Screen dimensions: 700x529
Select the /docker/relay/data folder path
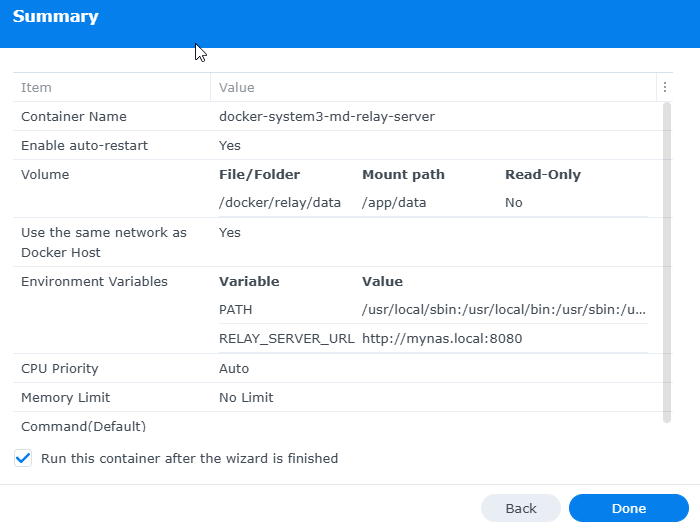279,203
